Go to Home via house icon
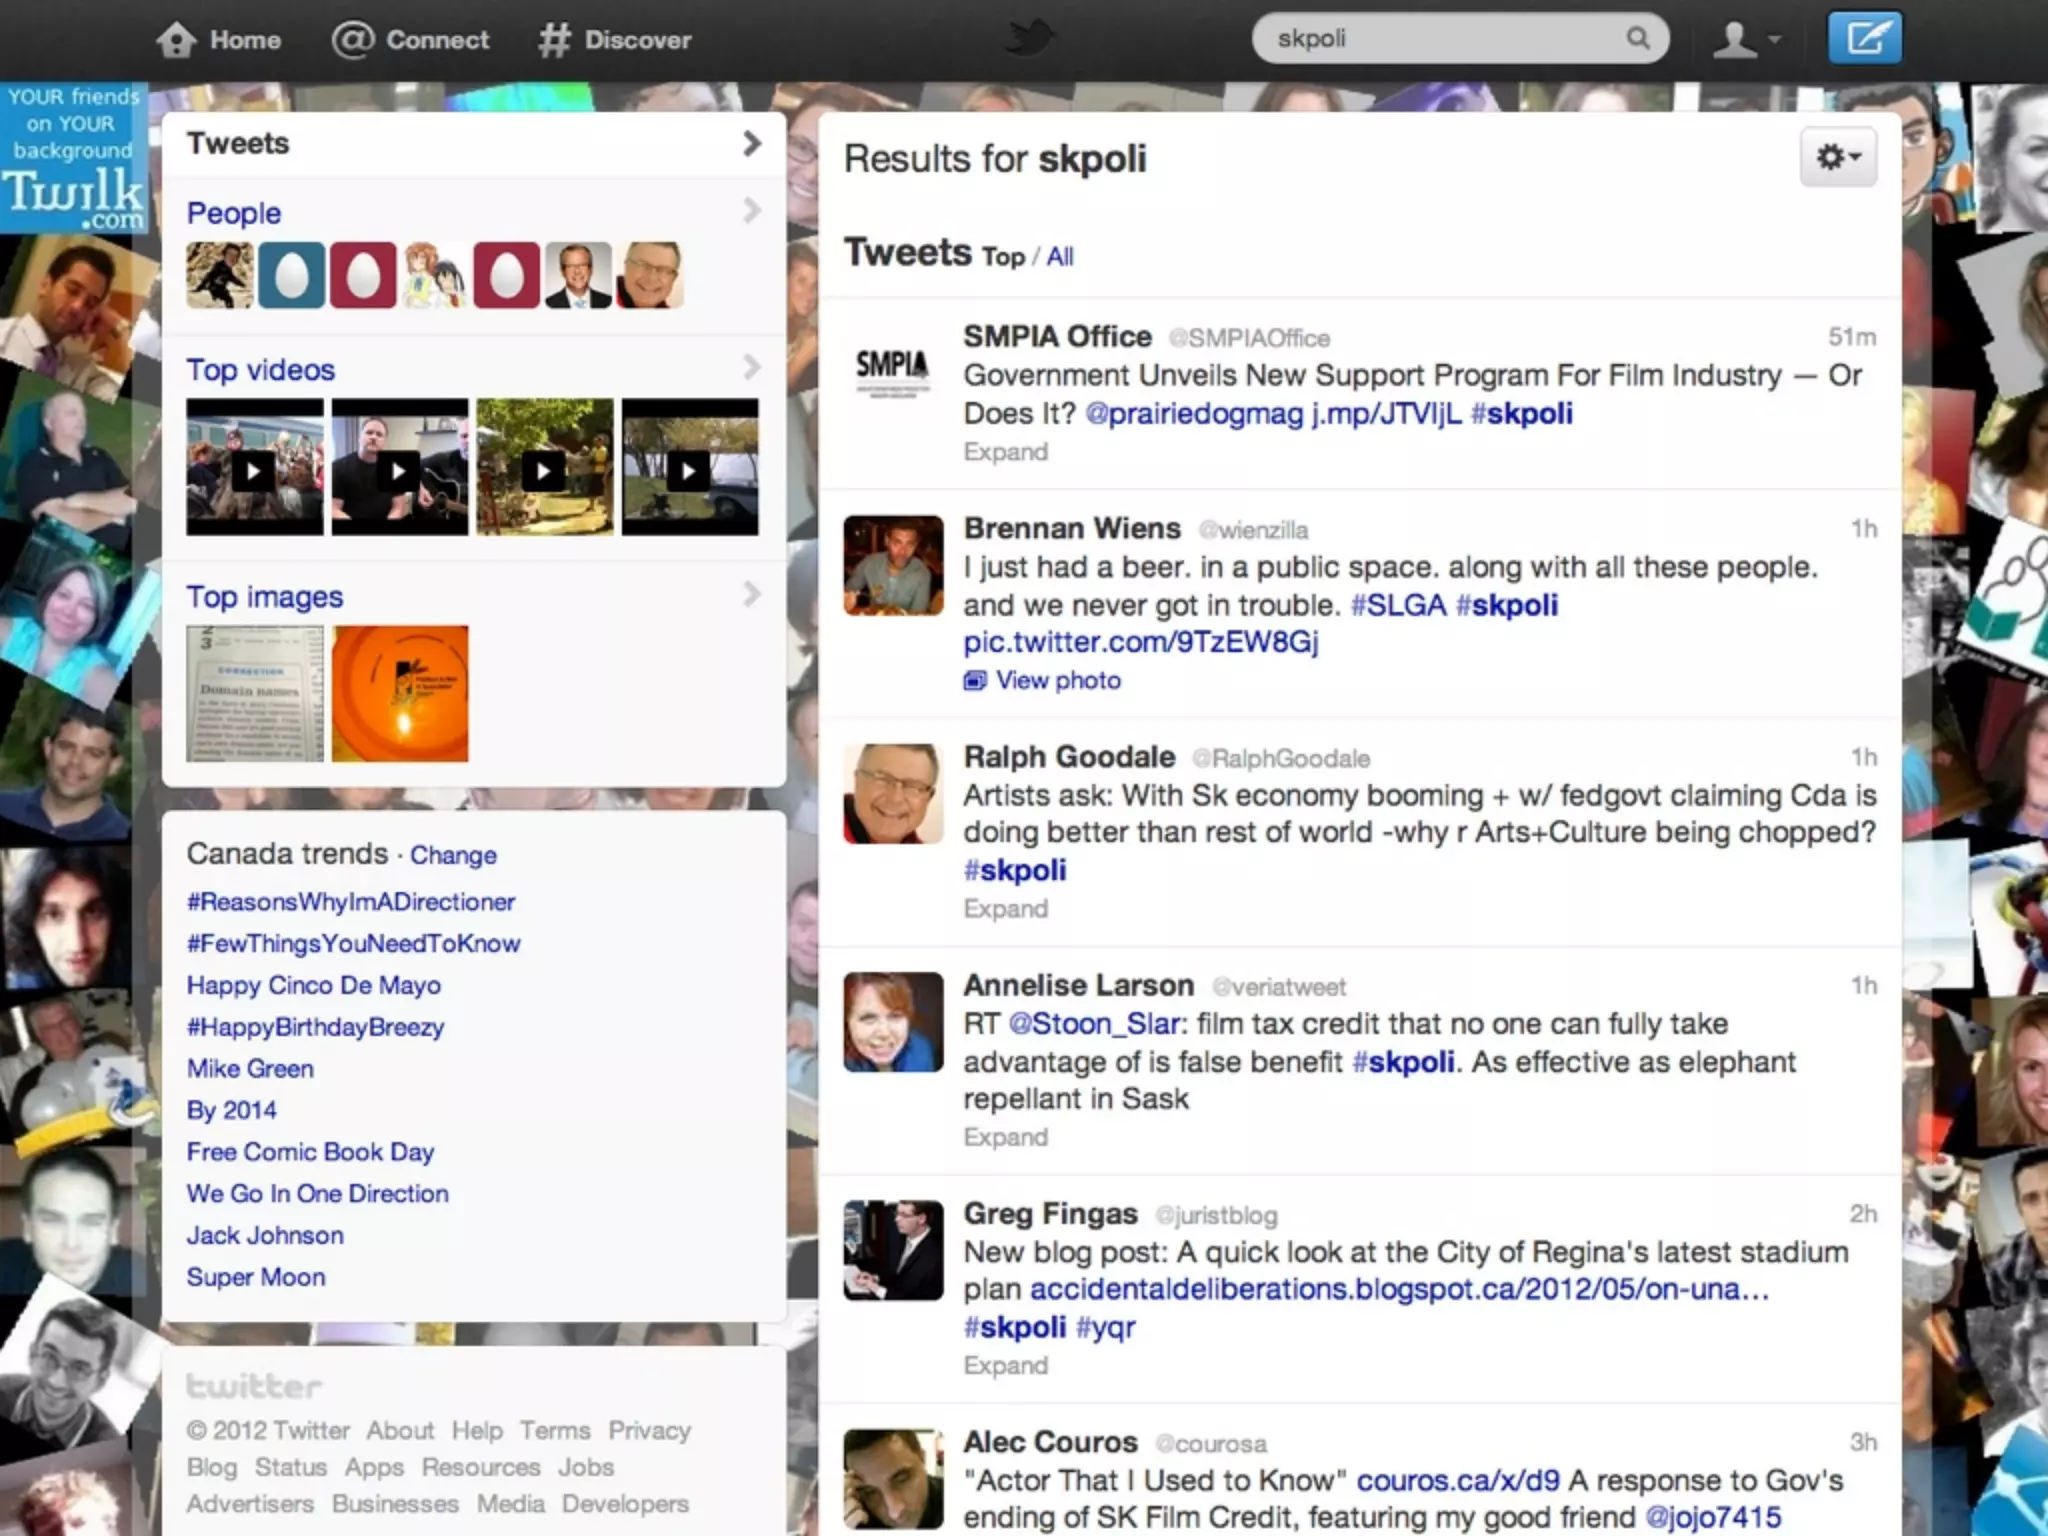2048x1536 pixels. click(x=177, y=40)
